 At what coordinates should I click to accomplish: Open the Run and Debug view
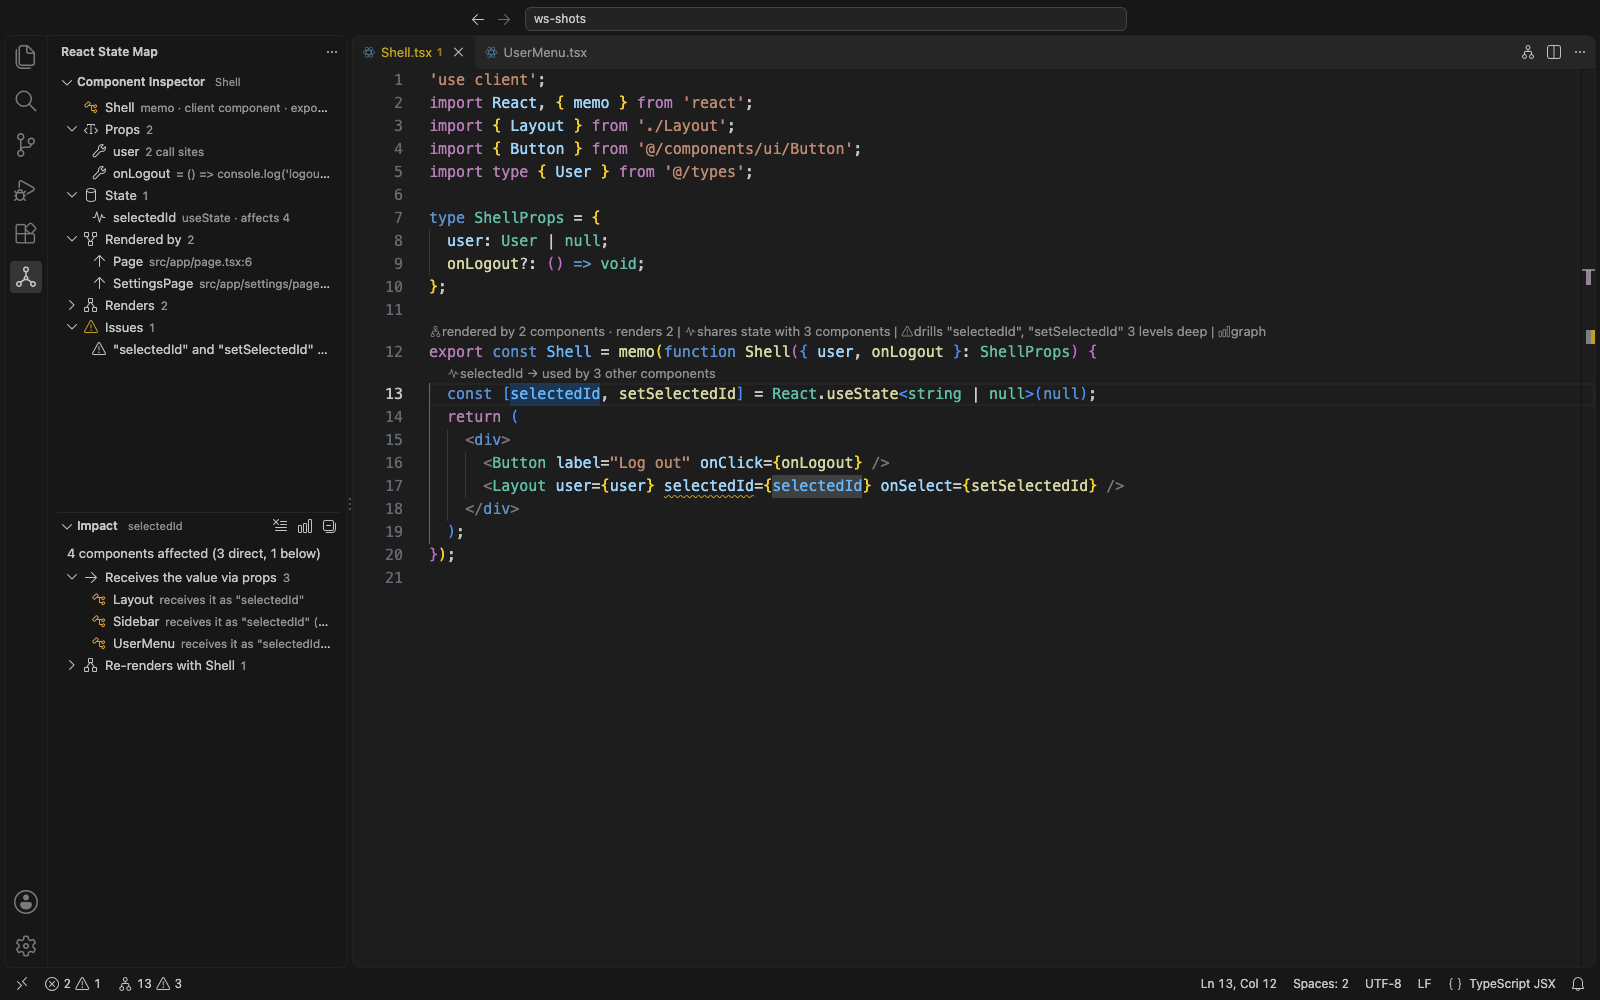click(x=26, y=189)
